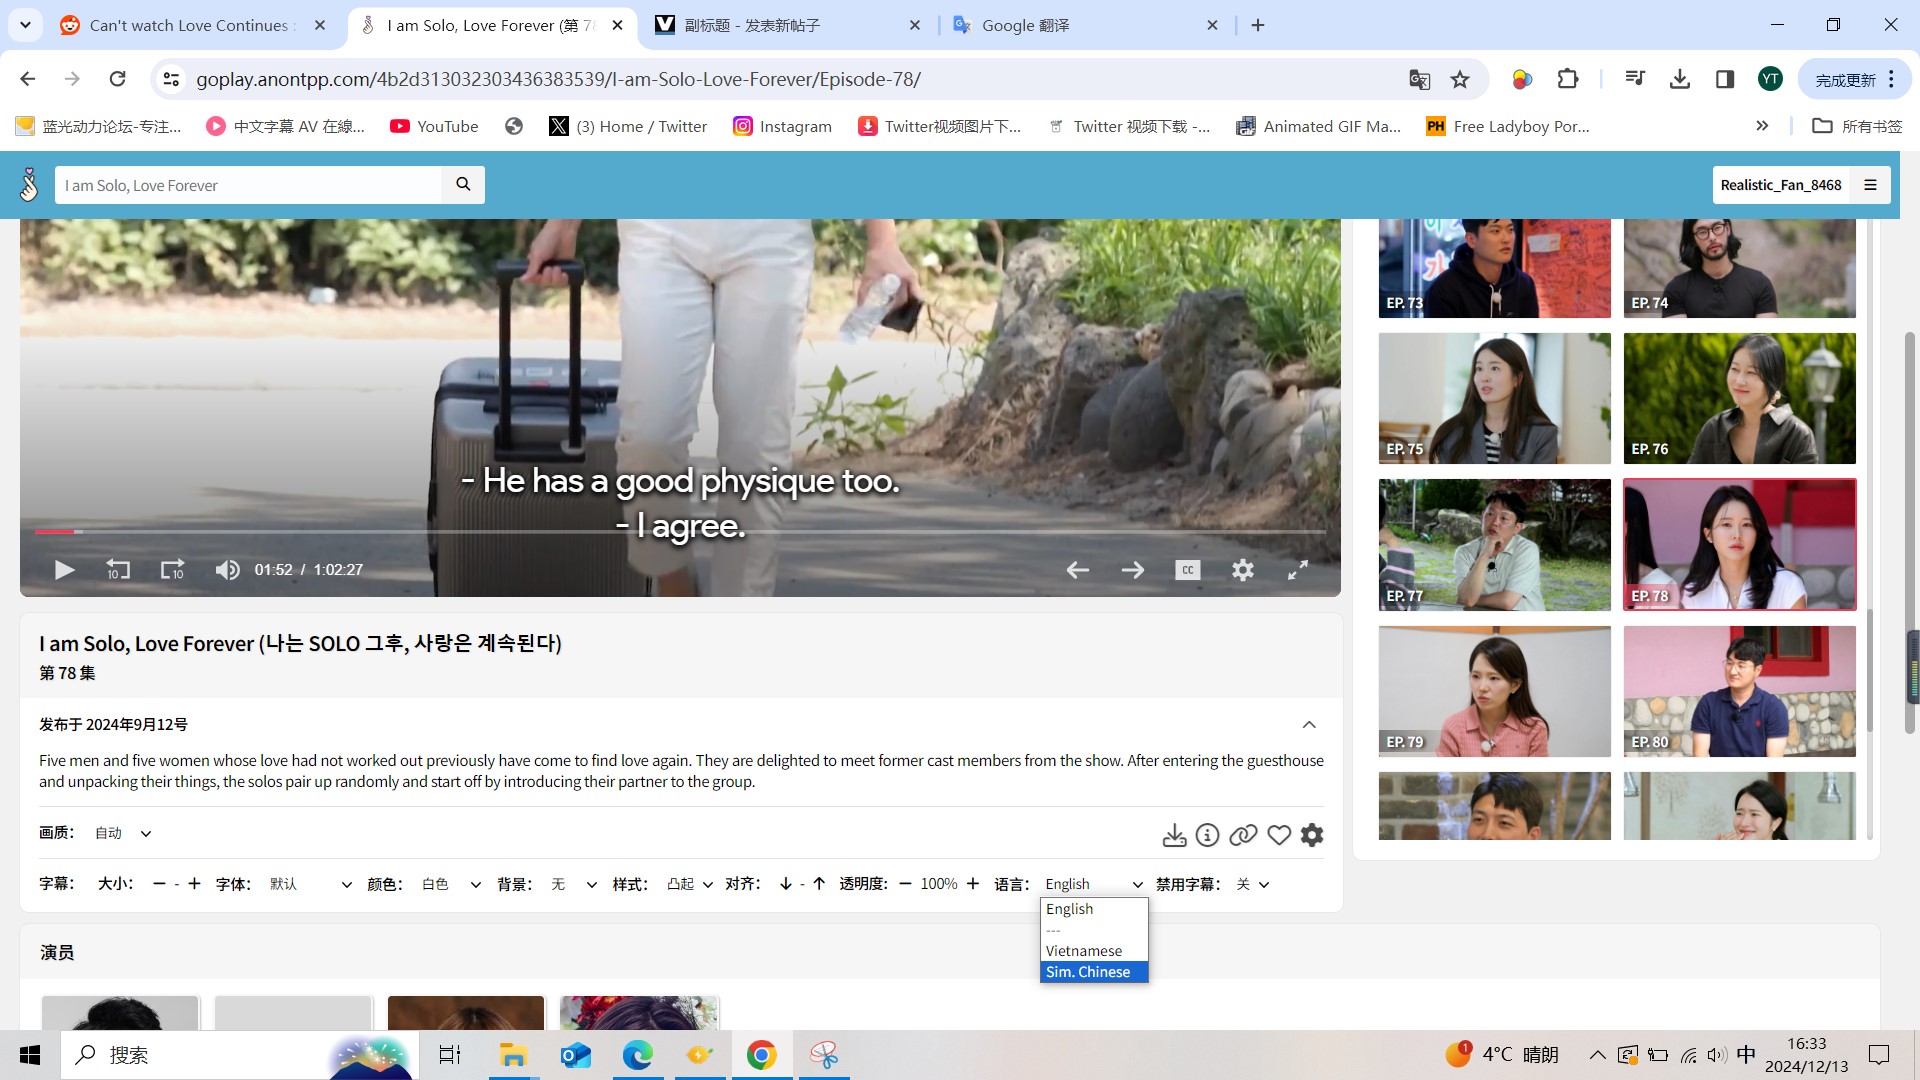Viewport: 1920px width, 1080px height.
Task: Select Sim. Chinese subtitle language
Action: (x=1088, y=972)
